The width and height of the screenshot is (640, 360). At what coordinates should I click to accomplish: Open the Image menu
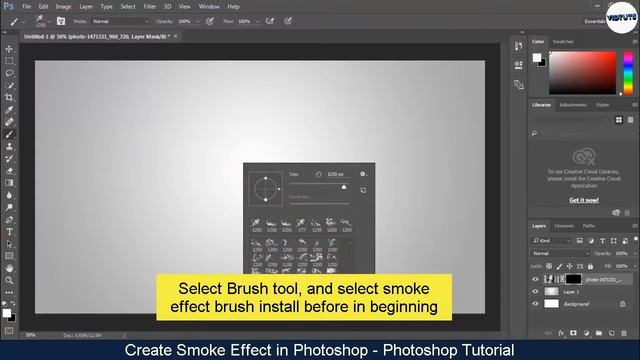(63, 7)
